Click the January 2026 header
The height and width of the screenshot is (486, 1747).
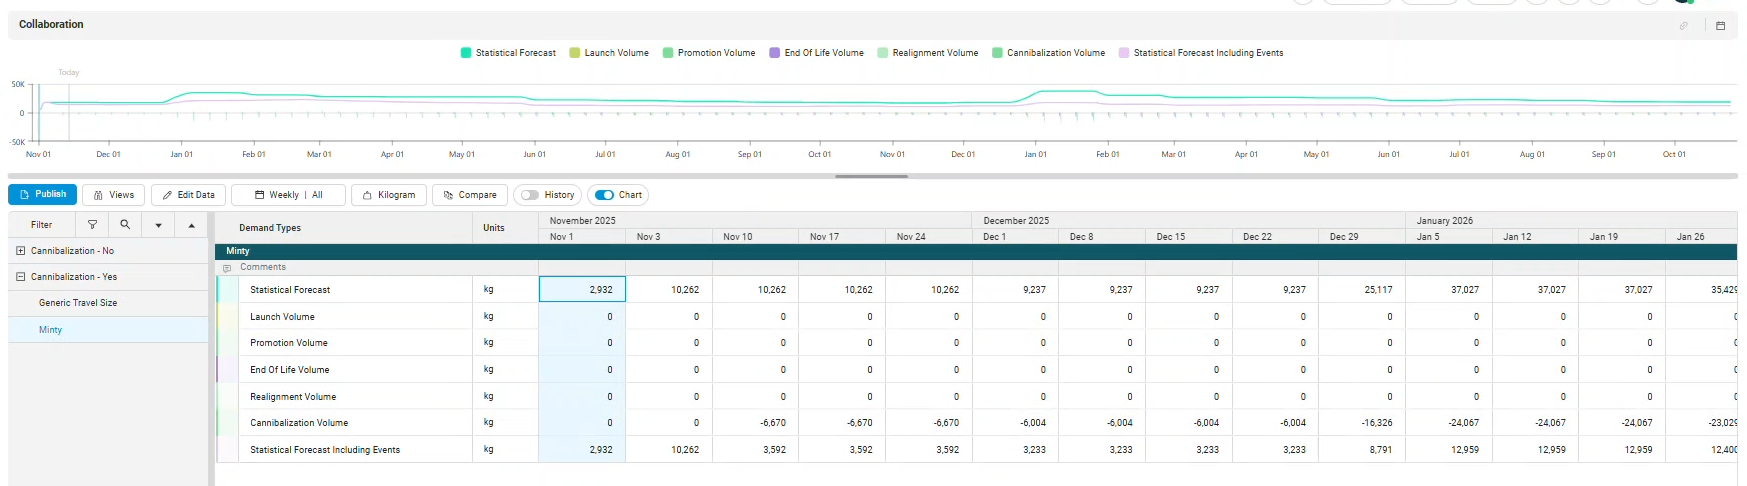(1571, 220)
